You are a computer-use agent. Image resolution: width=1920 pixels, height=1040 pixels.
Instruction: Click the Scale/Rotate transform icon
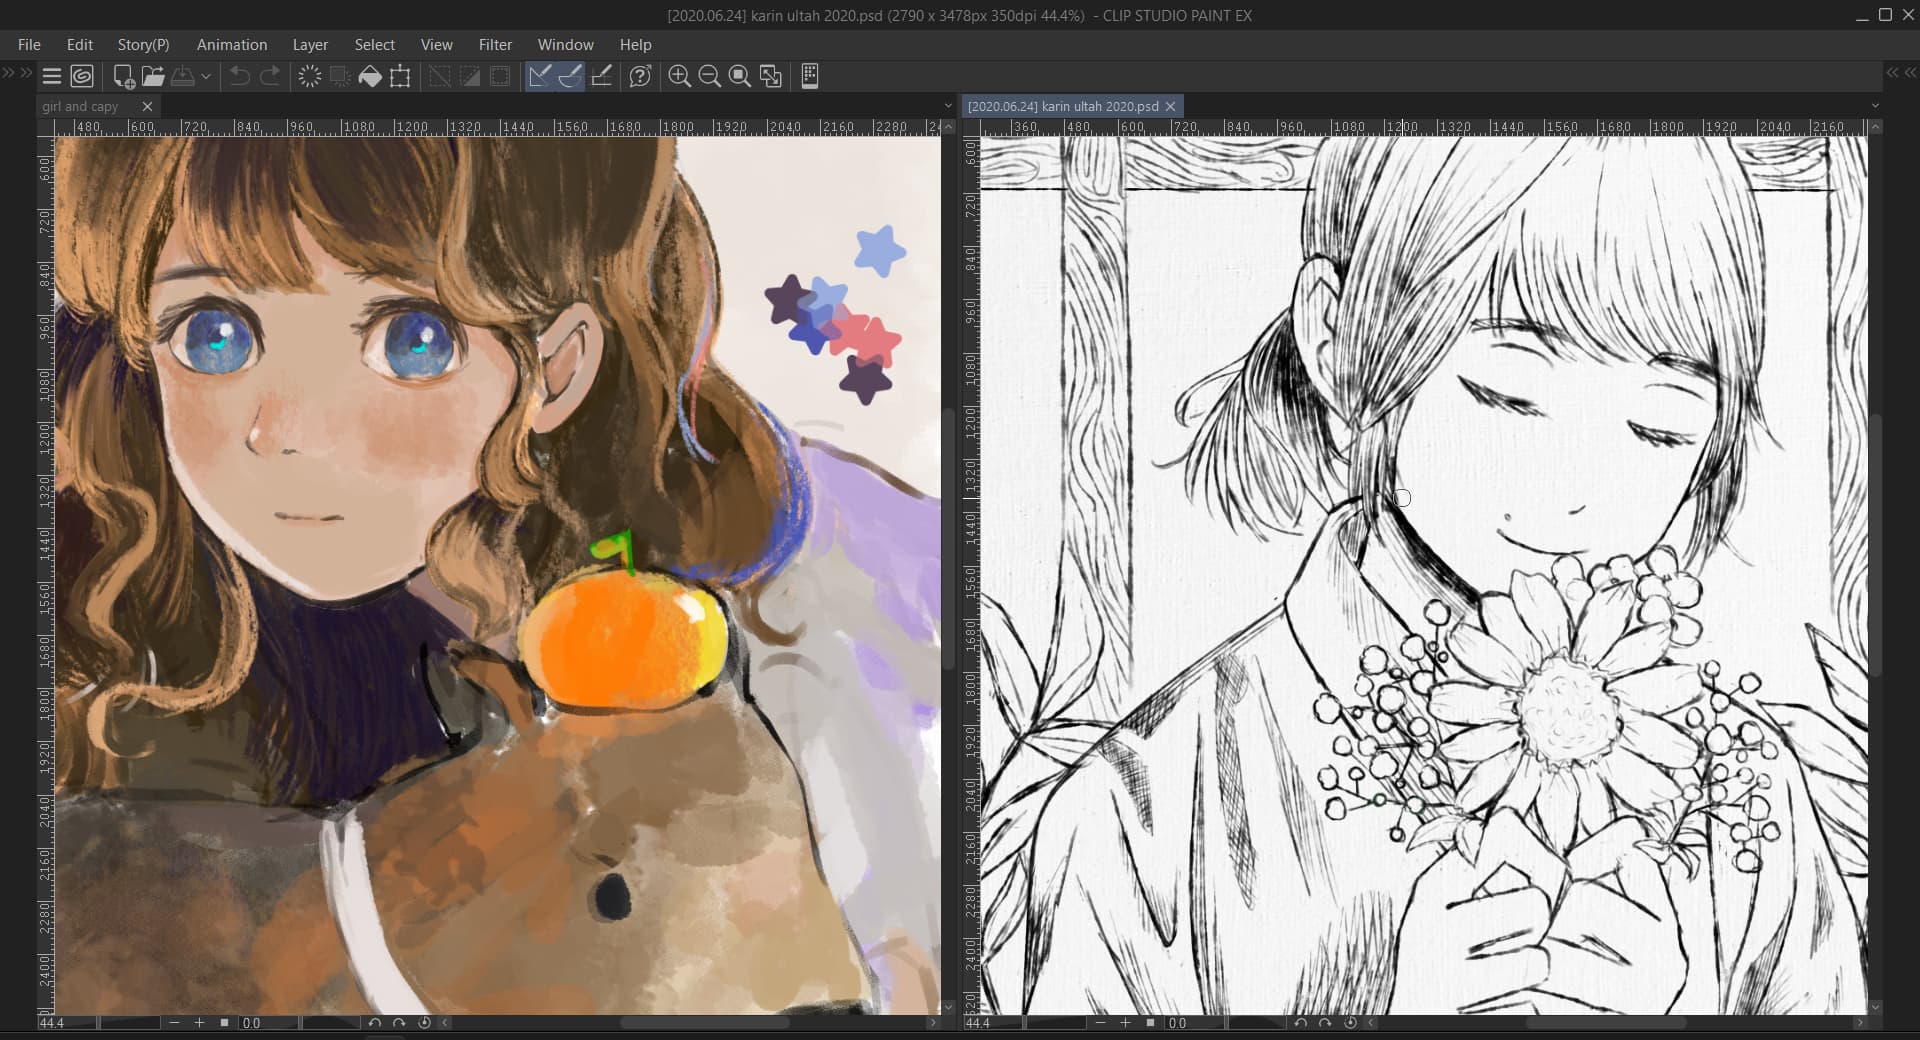coord(400,76)
